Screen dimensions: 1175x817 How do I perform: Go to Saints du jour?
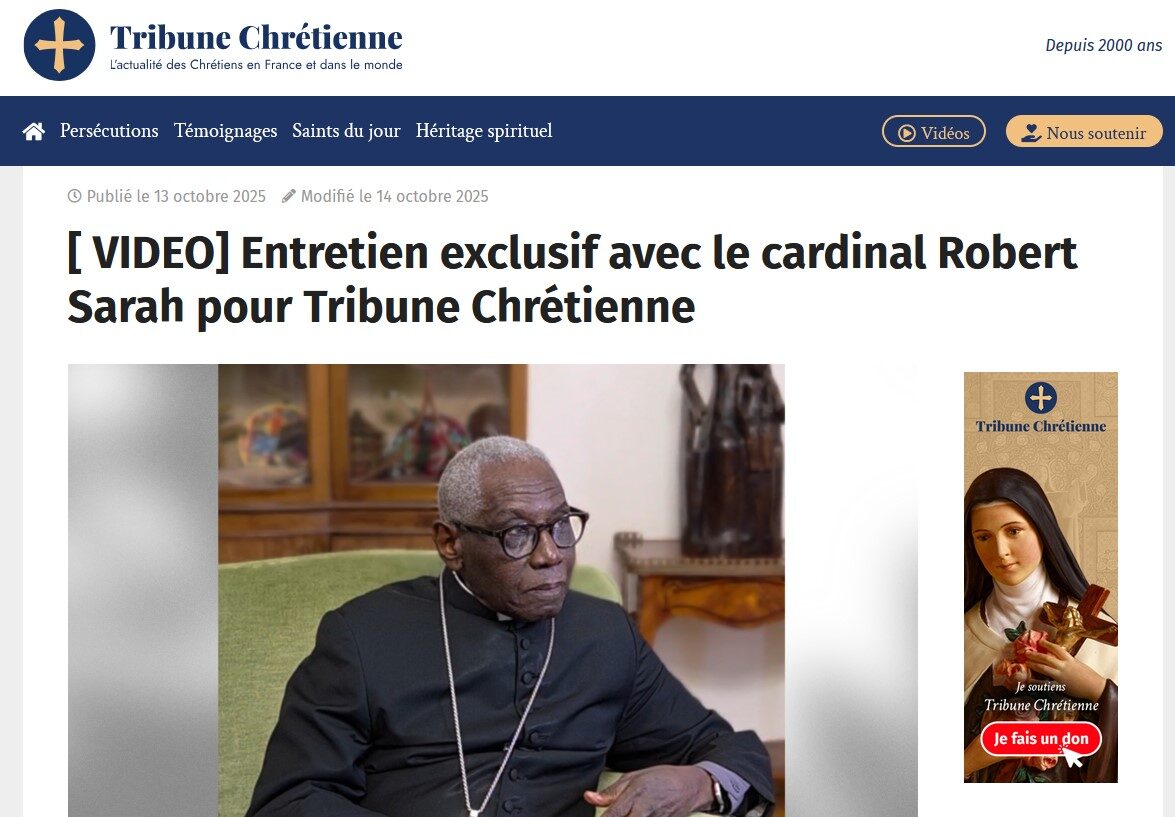346,130
